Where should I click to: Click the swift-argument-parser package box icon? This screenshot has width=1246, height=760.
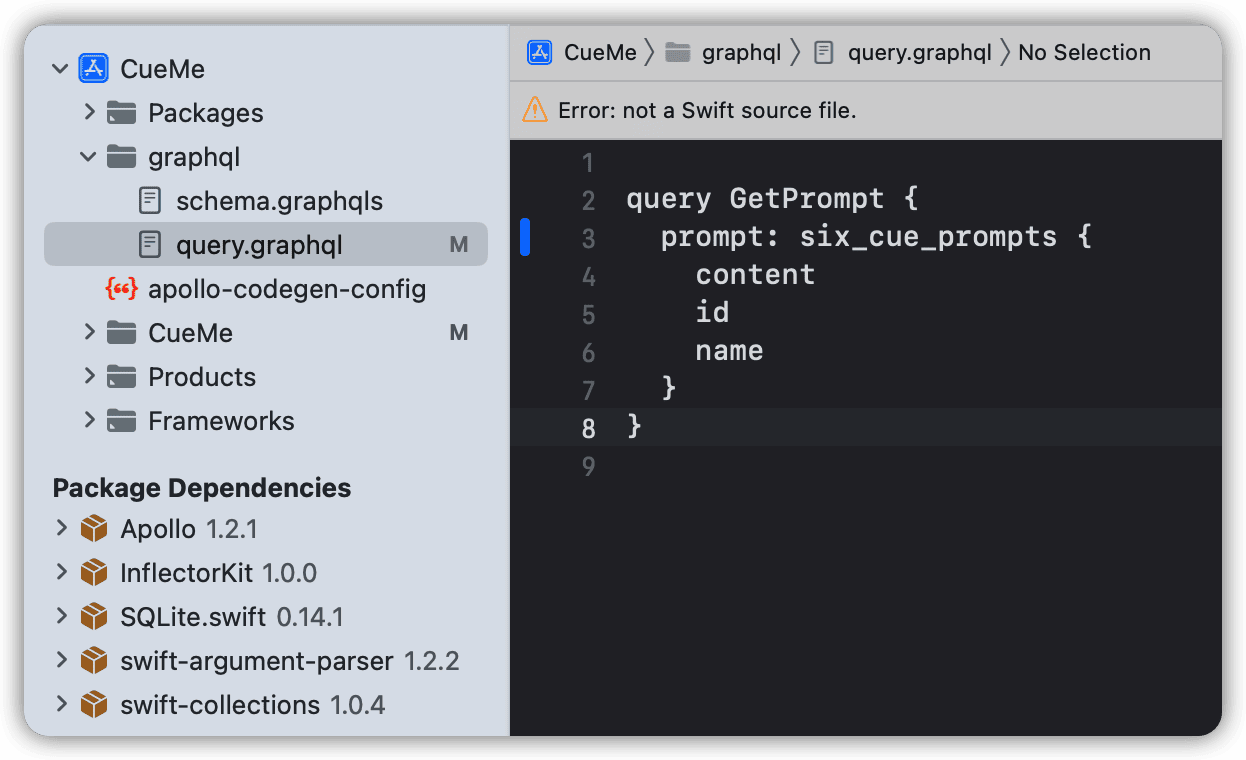[x=94, y=660]
